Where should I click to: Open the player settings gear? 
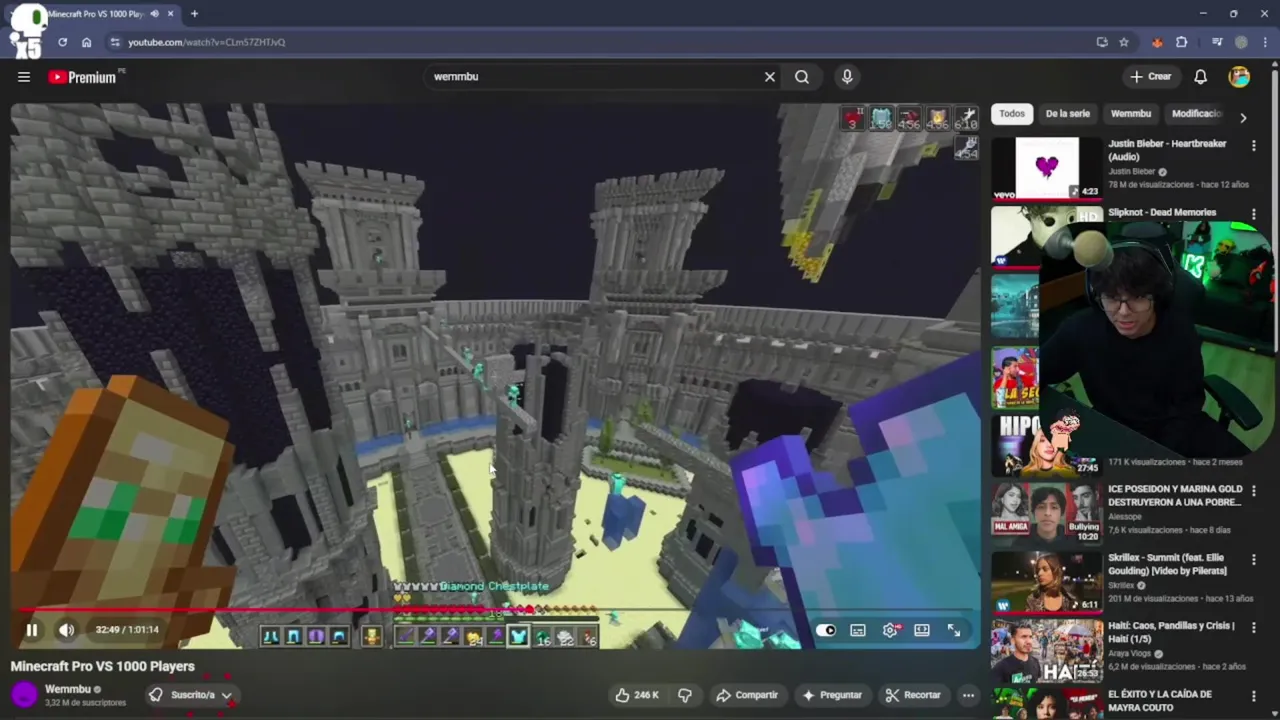pyautogui.click(x=890, y=630)
